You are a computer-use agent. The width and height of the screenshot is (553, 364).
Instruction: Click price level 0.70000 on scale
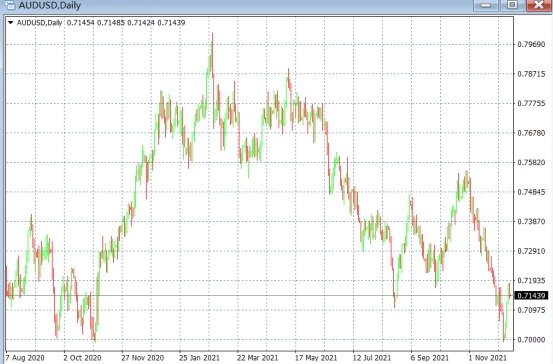531,340
